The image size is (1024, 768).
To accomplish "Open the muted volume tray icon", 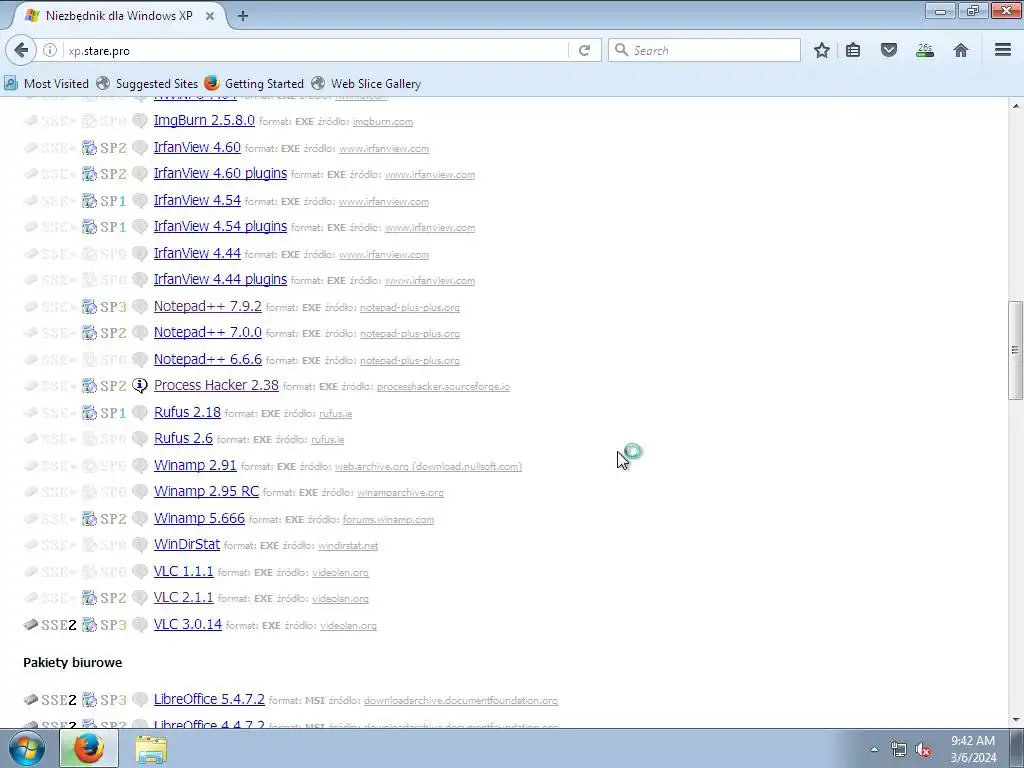I will click(923, 750).
